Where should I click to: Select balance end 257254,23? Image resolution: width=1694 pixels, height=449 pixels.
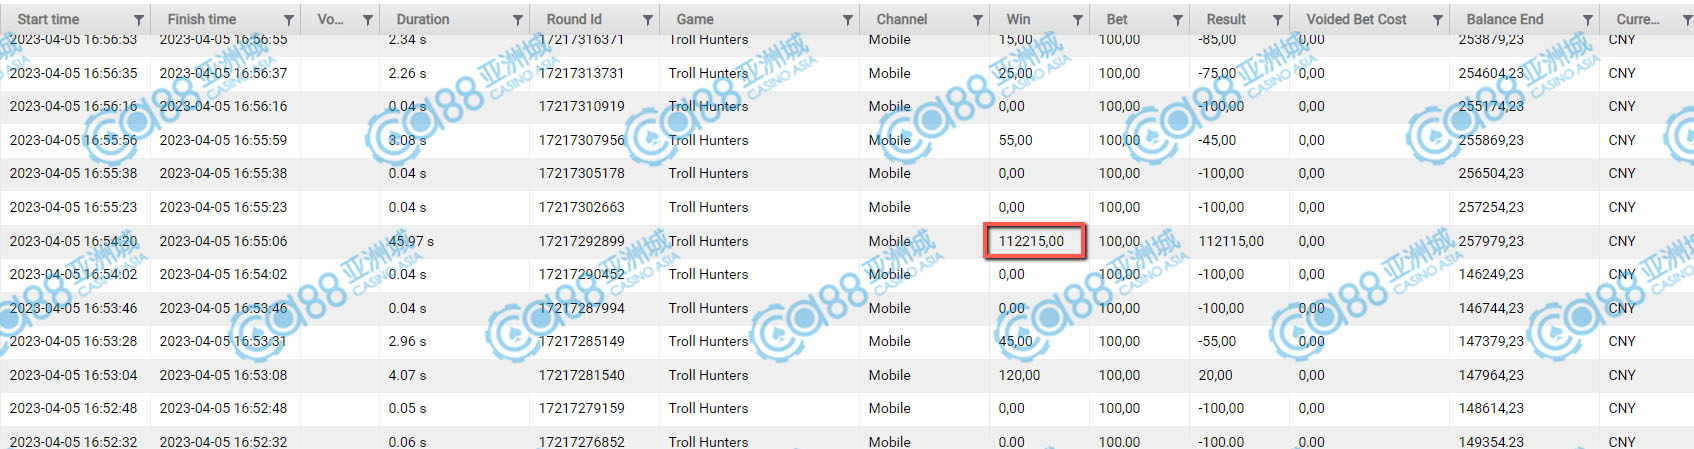click(1491, 207)
